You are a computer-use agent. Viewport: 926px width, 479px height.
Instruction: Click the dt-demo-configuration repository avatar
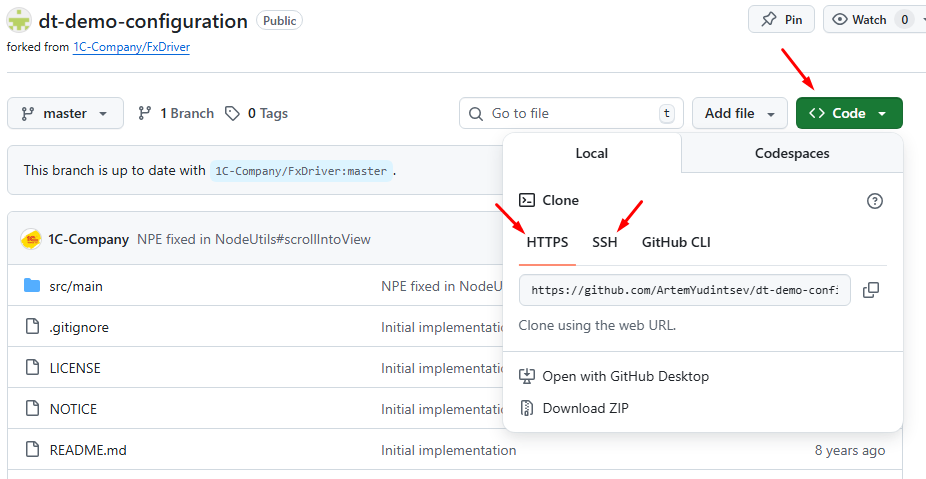pyautogui.click(x=19, y=20)
